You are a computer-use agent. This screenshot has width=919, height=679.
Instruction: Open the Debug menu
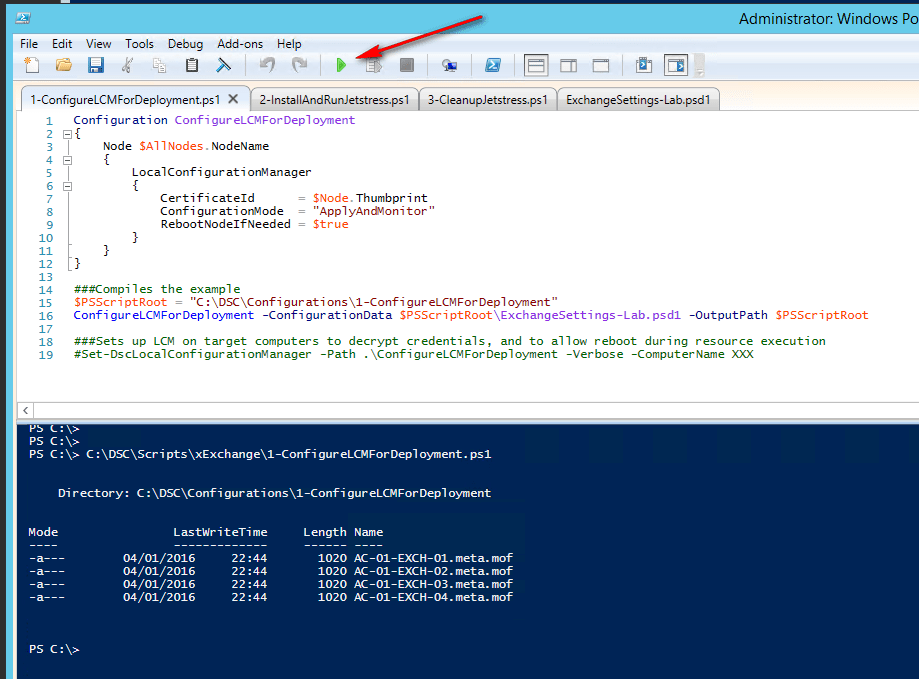tap(185, 44)
